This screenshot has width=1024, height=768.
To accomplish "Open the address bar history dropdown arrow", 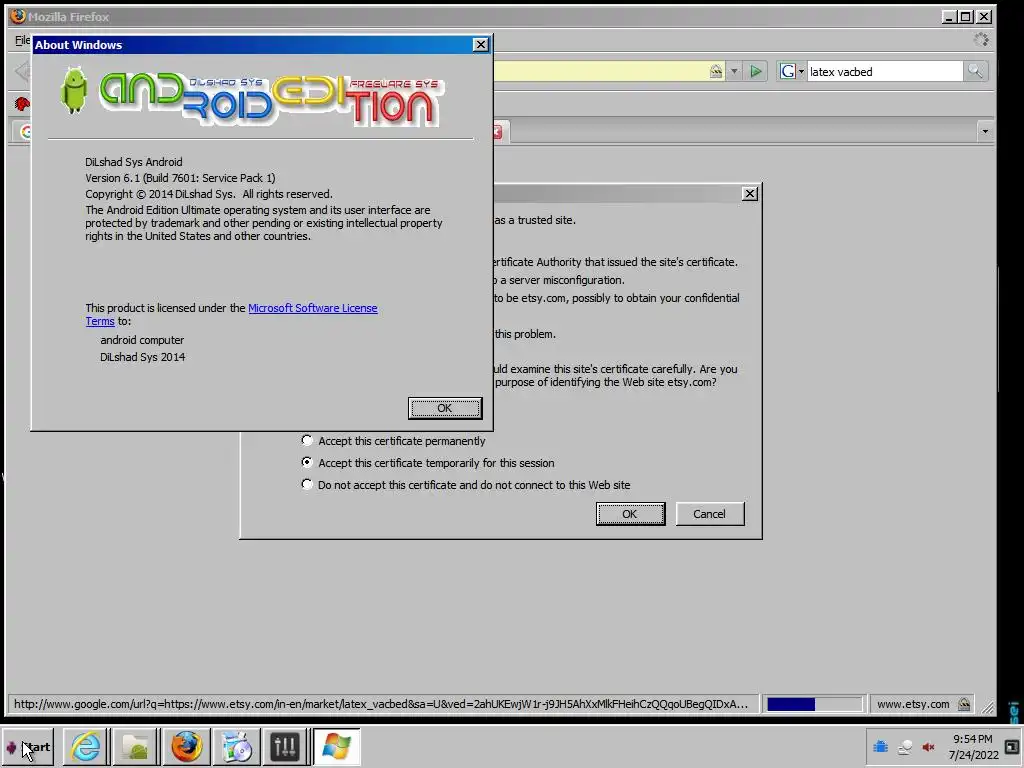I will click(734, 71).
